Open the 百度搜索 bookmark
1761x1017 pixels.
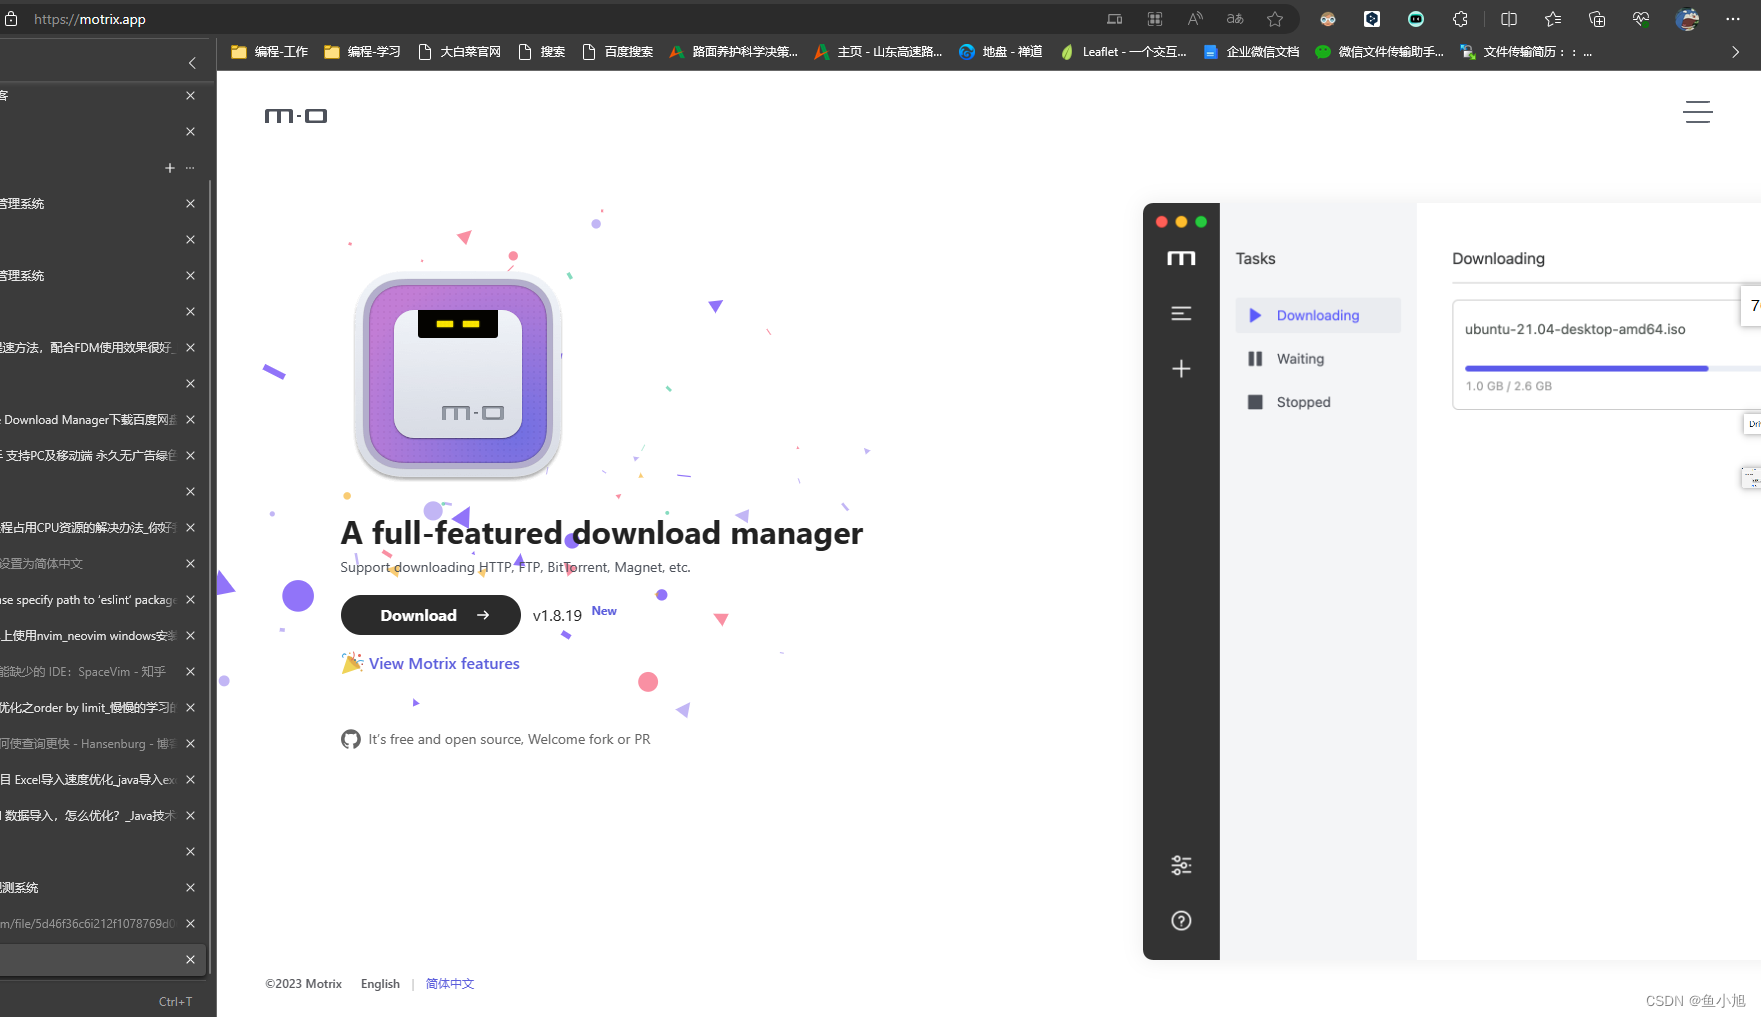(x=618, y=52)
